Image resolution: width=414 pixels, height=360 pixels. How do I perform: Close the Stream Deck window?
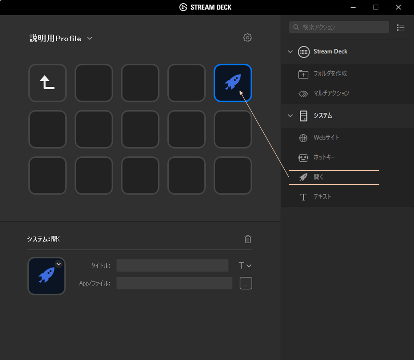[398, 7]
